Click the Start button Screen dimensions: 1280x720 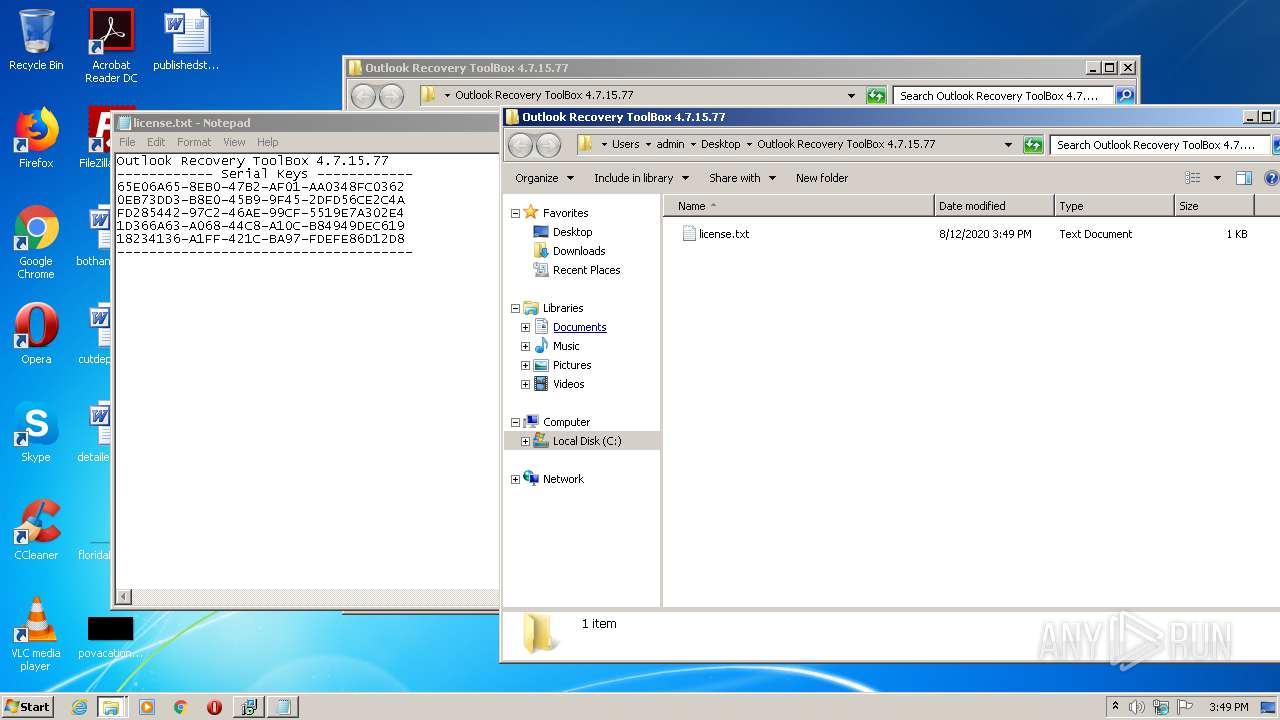27,707
